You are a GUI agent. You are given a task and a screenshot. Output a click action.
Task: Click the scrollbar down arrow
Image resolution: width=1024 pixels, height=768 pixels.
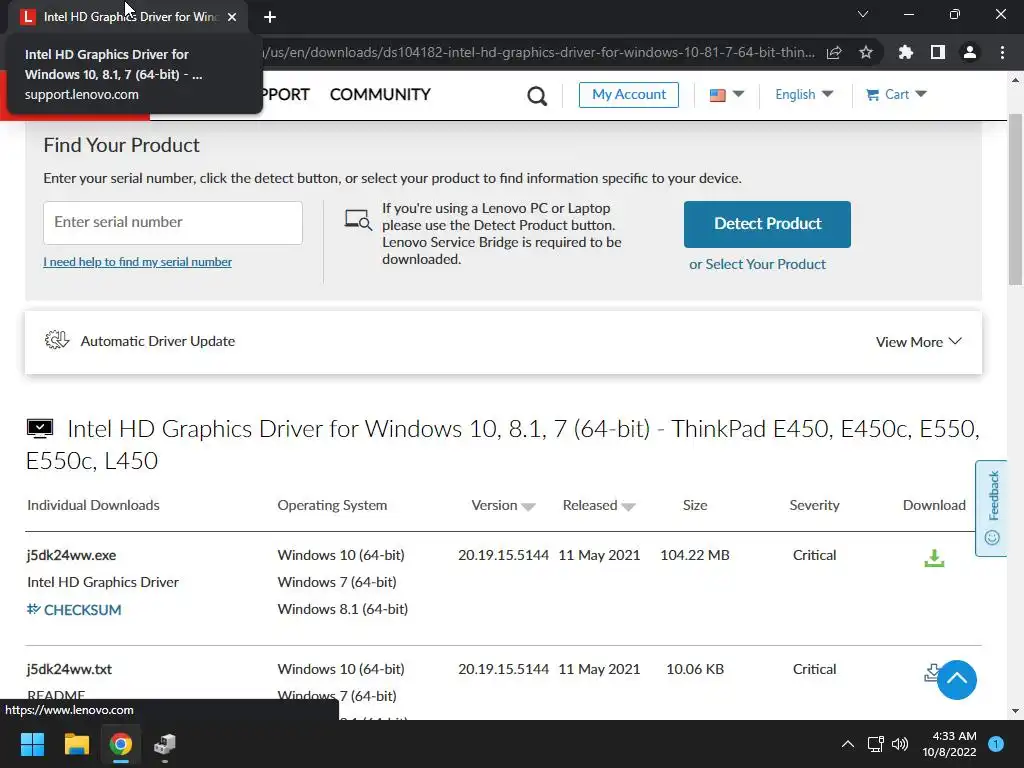click(x=1015, y=711)
